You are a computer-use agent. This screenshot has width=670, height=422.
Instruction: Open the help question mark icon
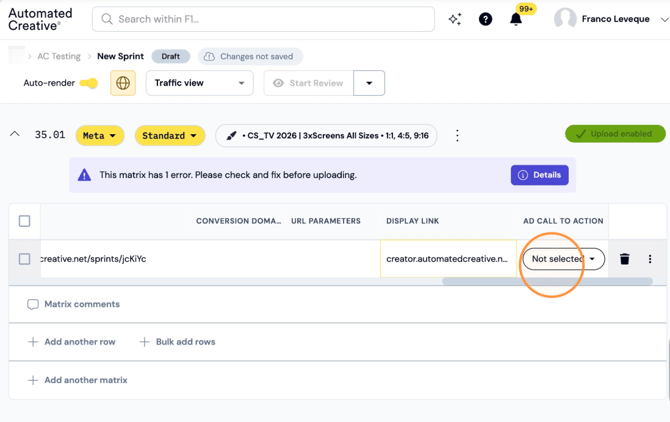(485, 19)
